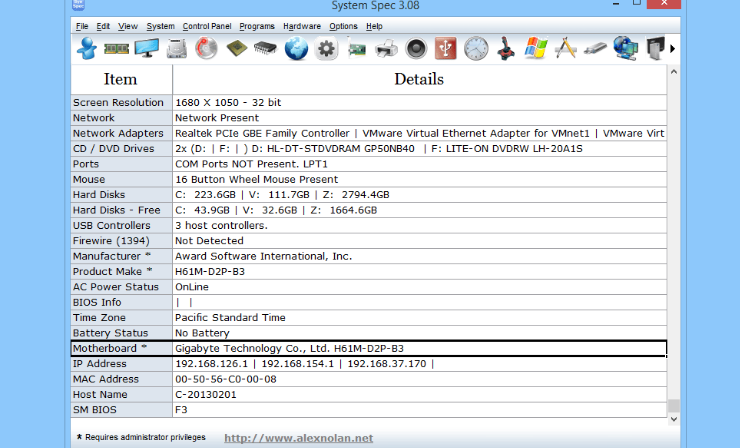The height and width of the screenshot is (448, 740).
Task: Click the blue user figure toolbar icon
Action: click(x=86, y=48)
